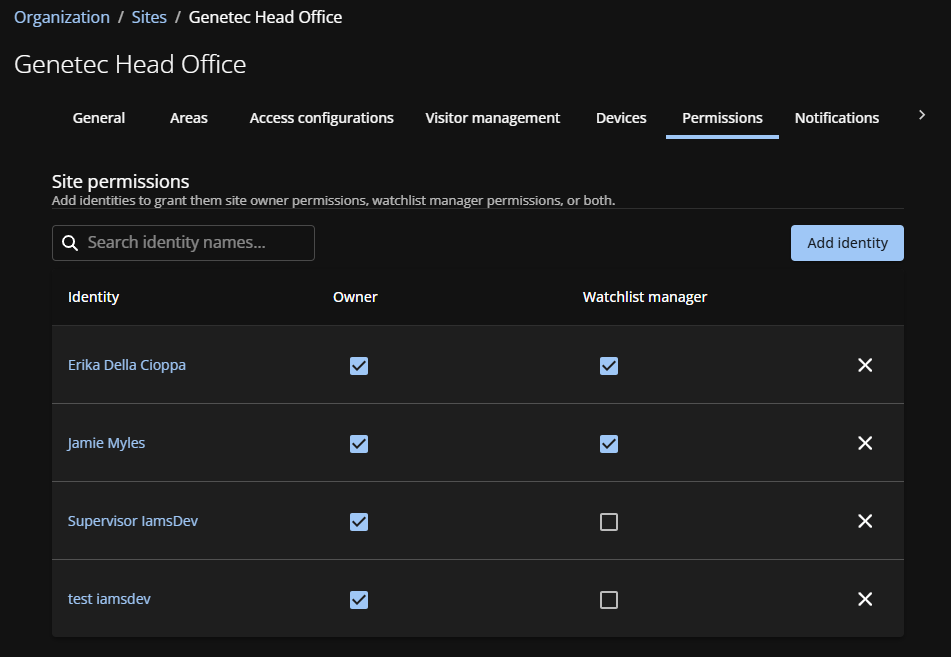
Task: Show more tabs with right chevron
Action: point(922,116)
